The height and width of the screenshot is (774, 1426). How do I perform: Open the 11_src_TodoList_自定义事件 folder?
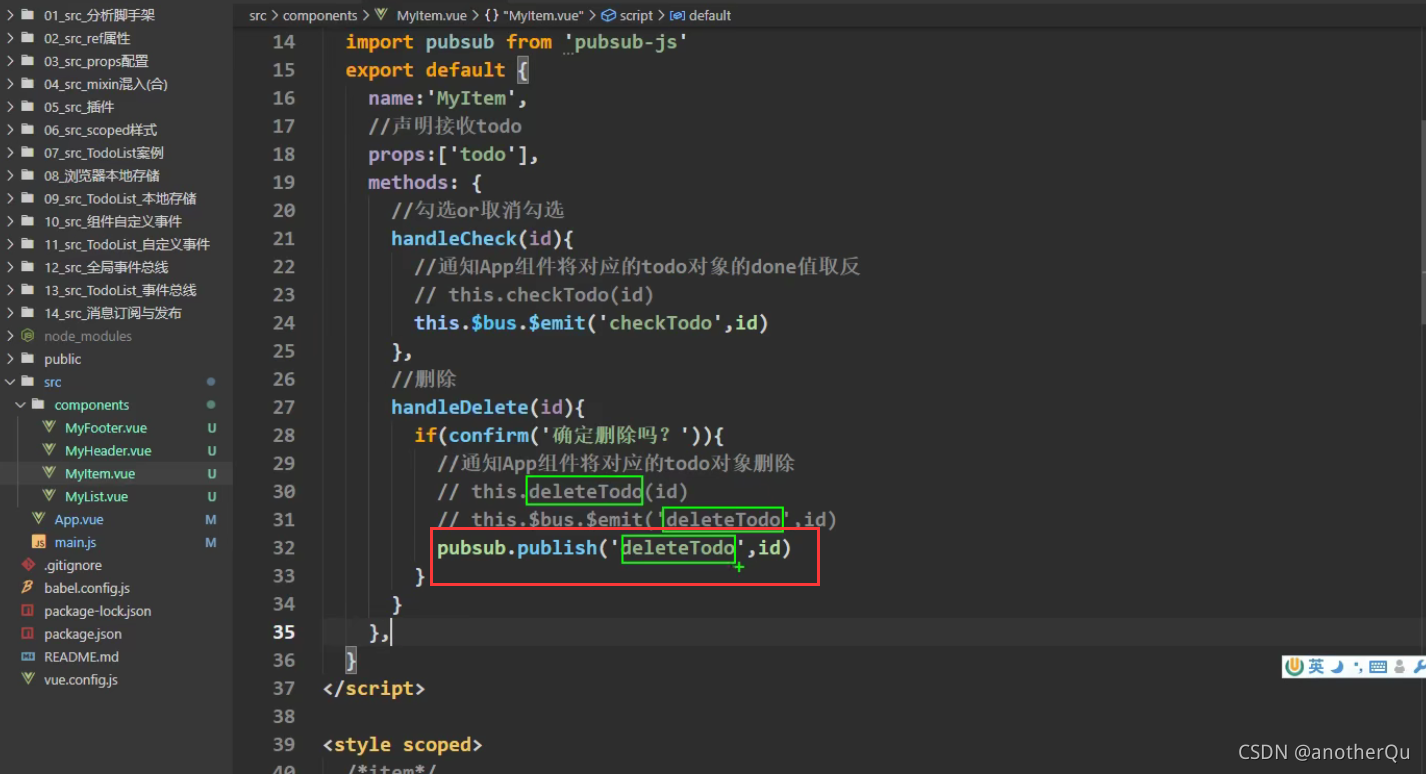(x=127, y=244)
